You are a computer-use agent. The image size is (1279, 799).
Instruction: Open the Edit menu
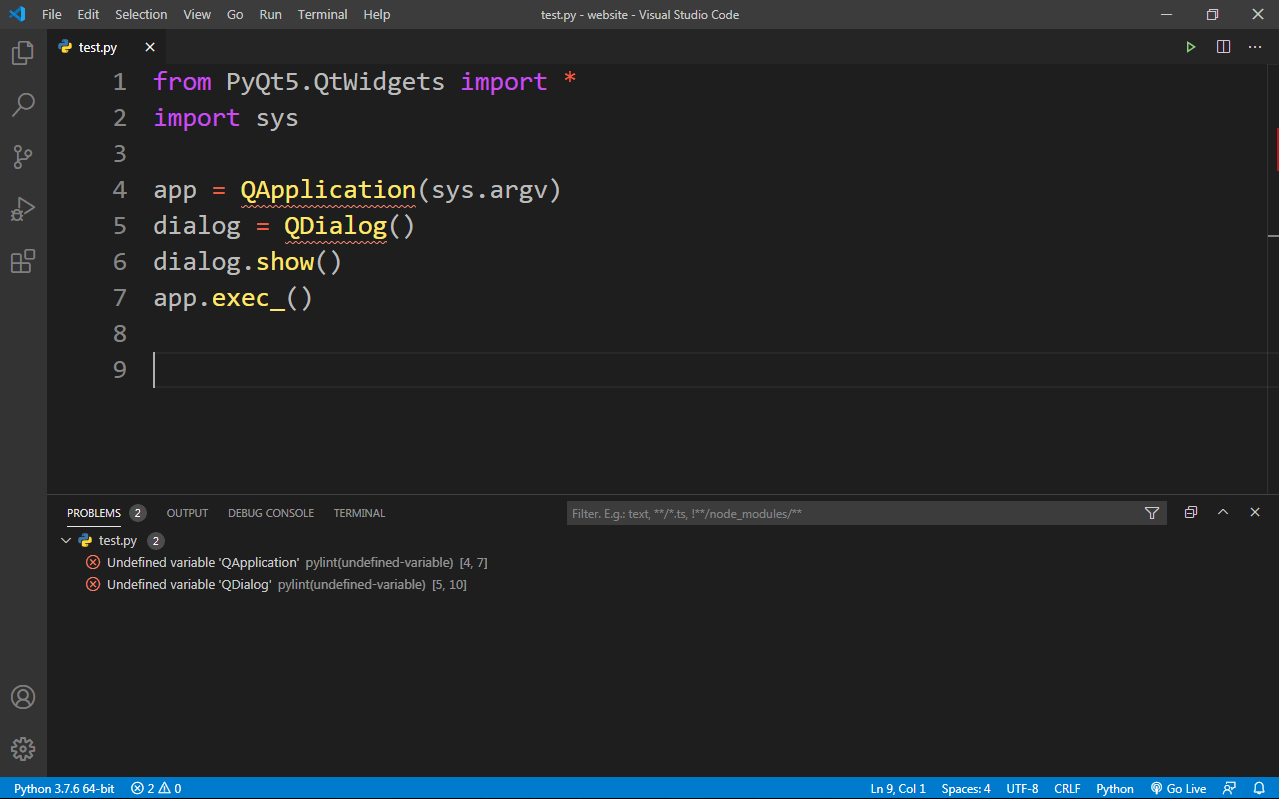pos(88,14)
